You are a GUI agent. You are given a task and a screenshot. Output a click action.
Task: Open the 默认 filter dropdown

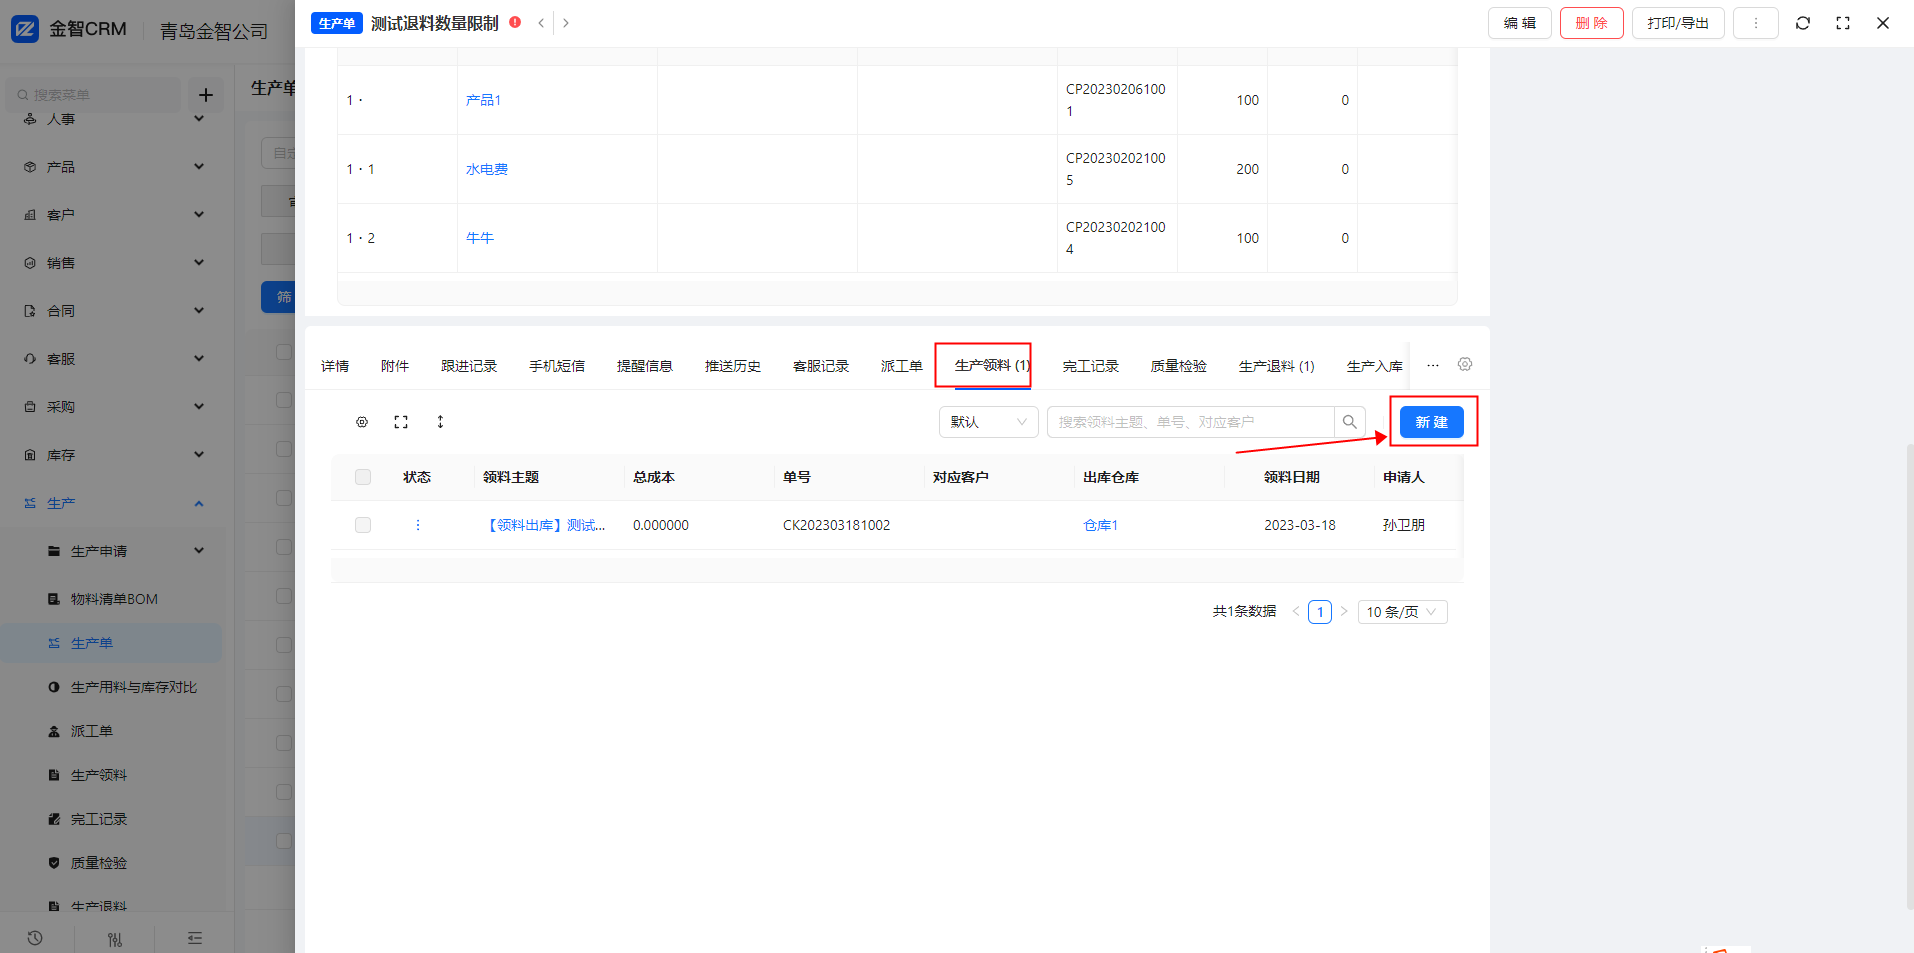click(x=988, y=422)
